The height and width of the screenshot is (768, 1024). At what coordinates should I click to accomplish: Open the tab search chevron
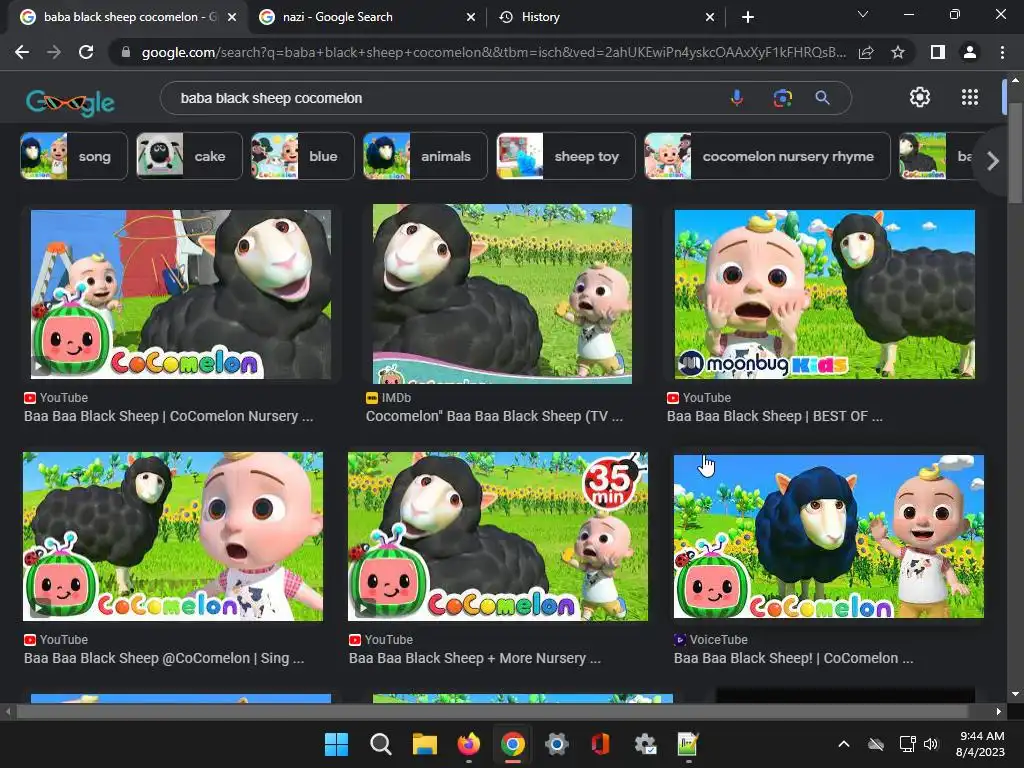(863, 14)
